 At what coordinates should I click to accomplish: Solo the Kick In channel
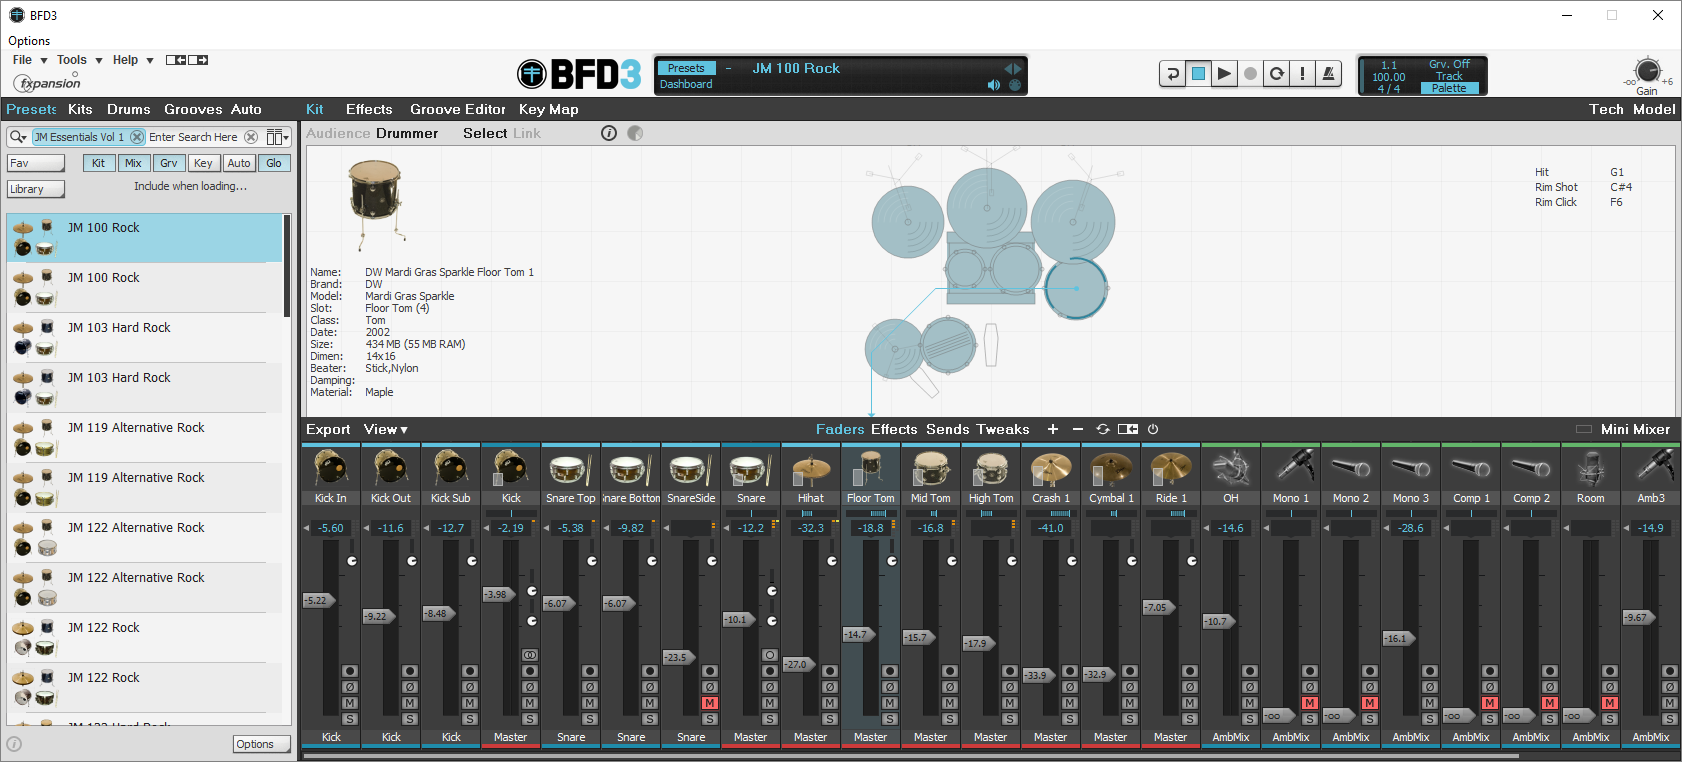tap(350, 719)
